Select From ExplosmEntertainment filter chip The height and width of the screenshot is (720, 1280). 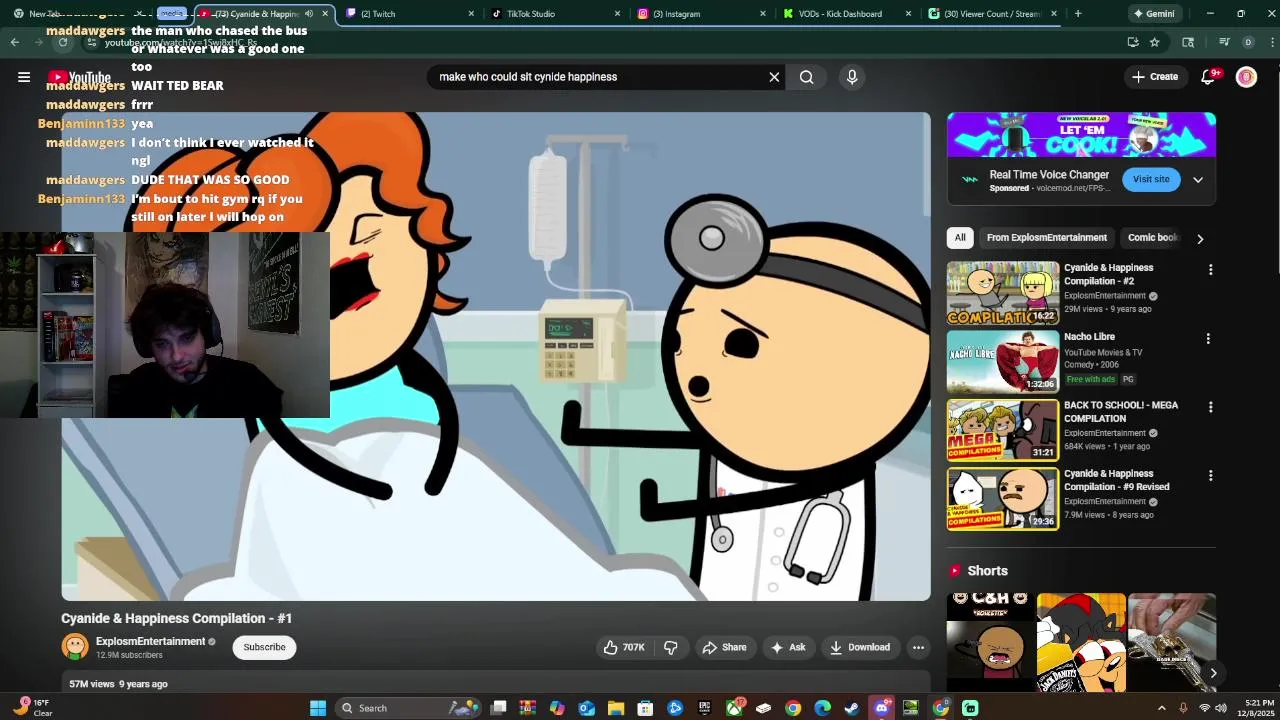point(1046,238)
